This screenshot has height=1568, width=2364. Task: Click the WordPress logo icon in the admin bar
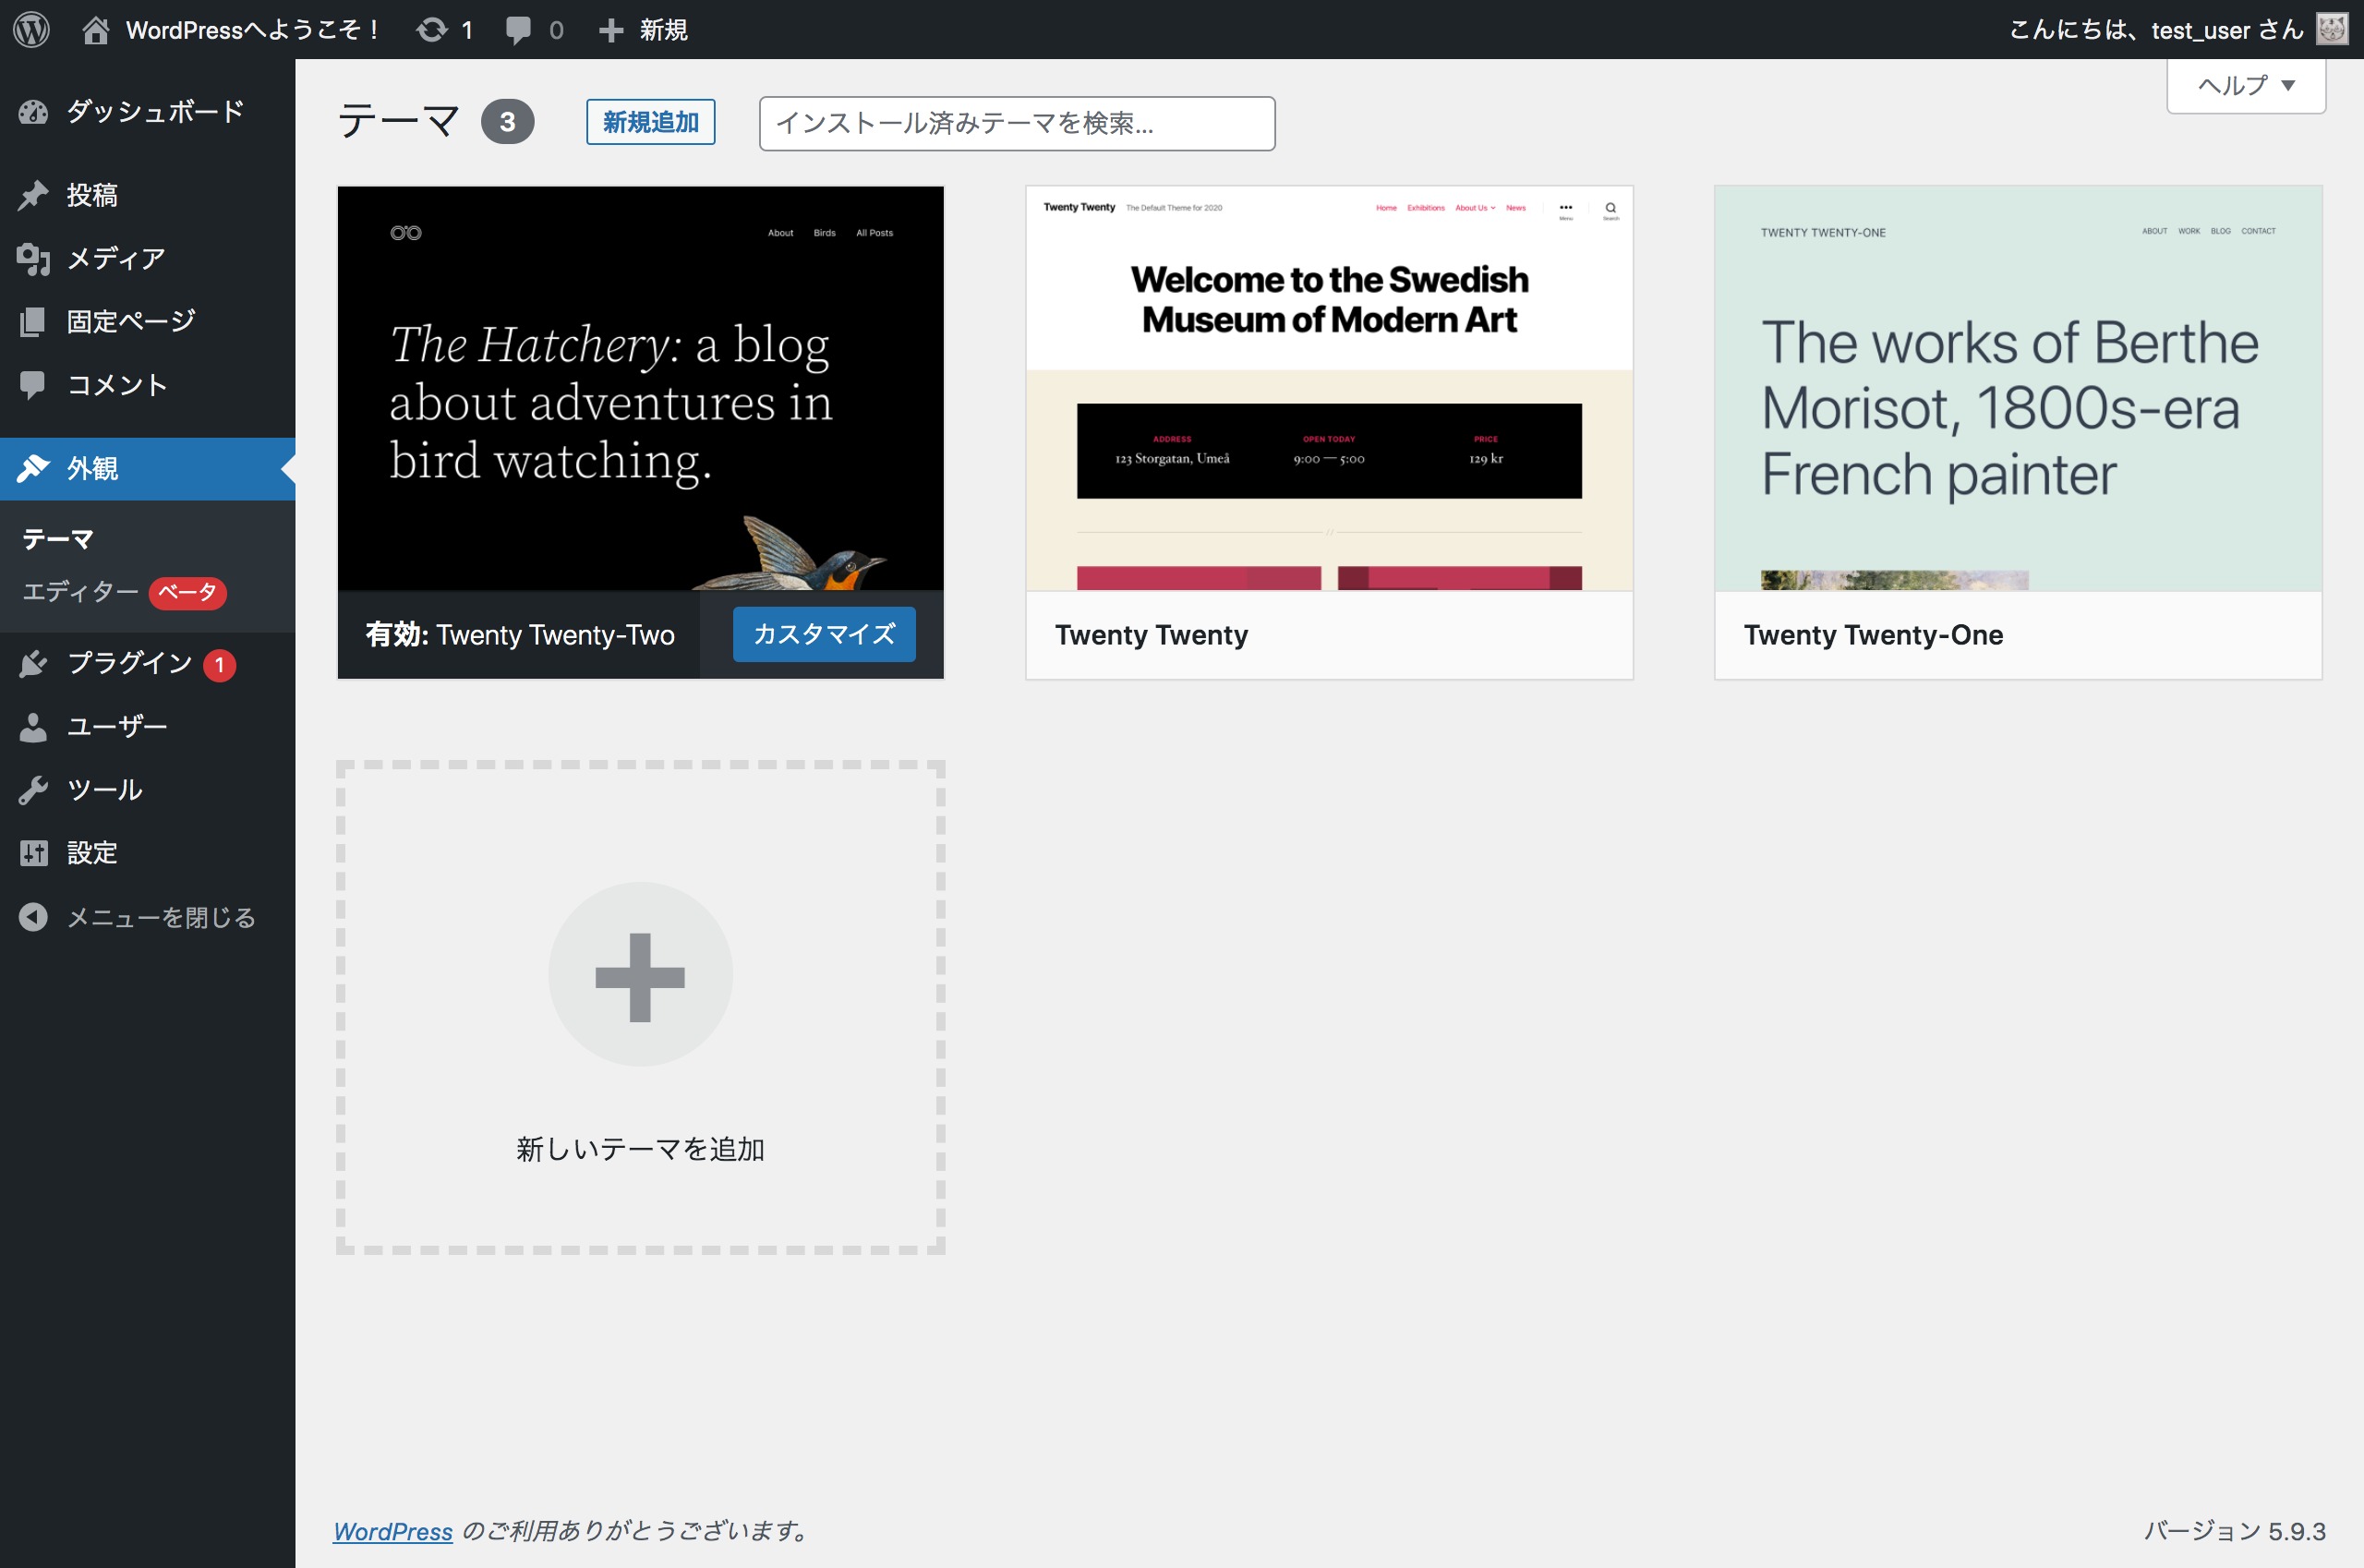pyautogui.click(x=31, y=29)
